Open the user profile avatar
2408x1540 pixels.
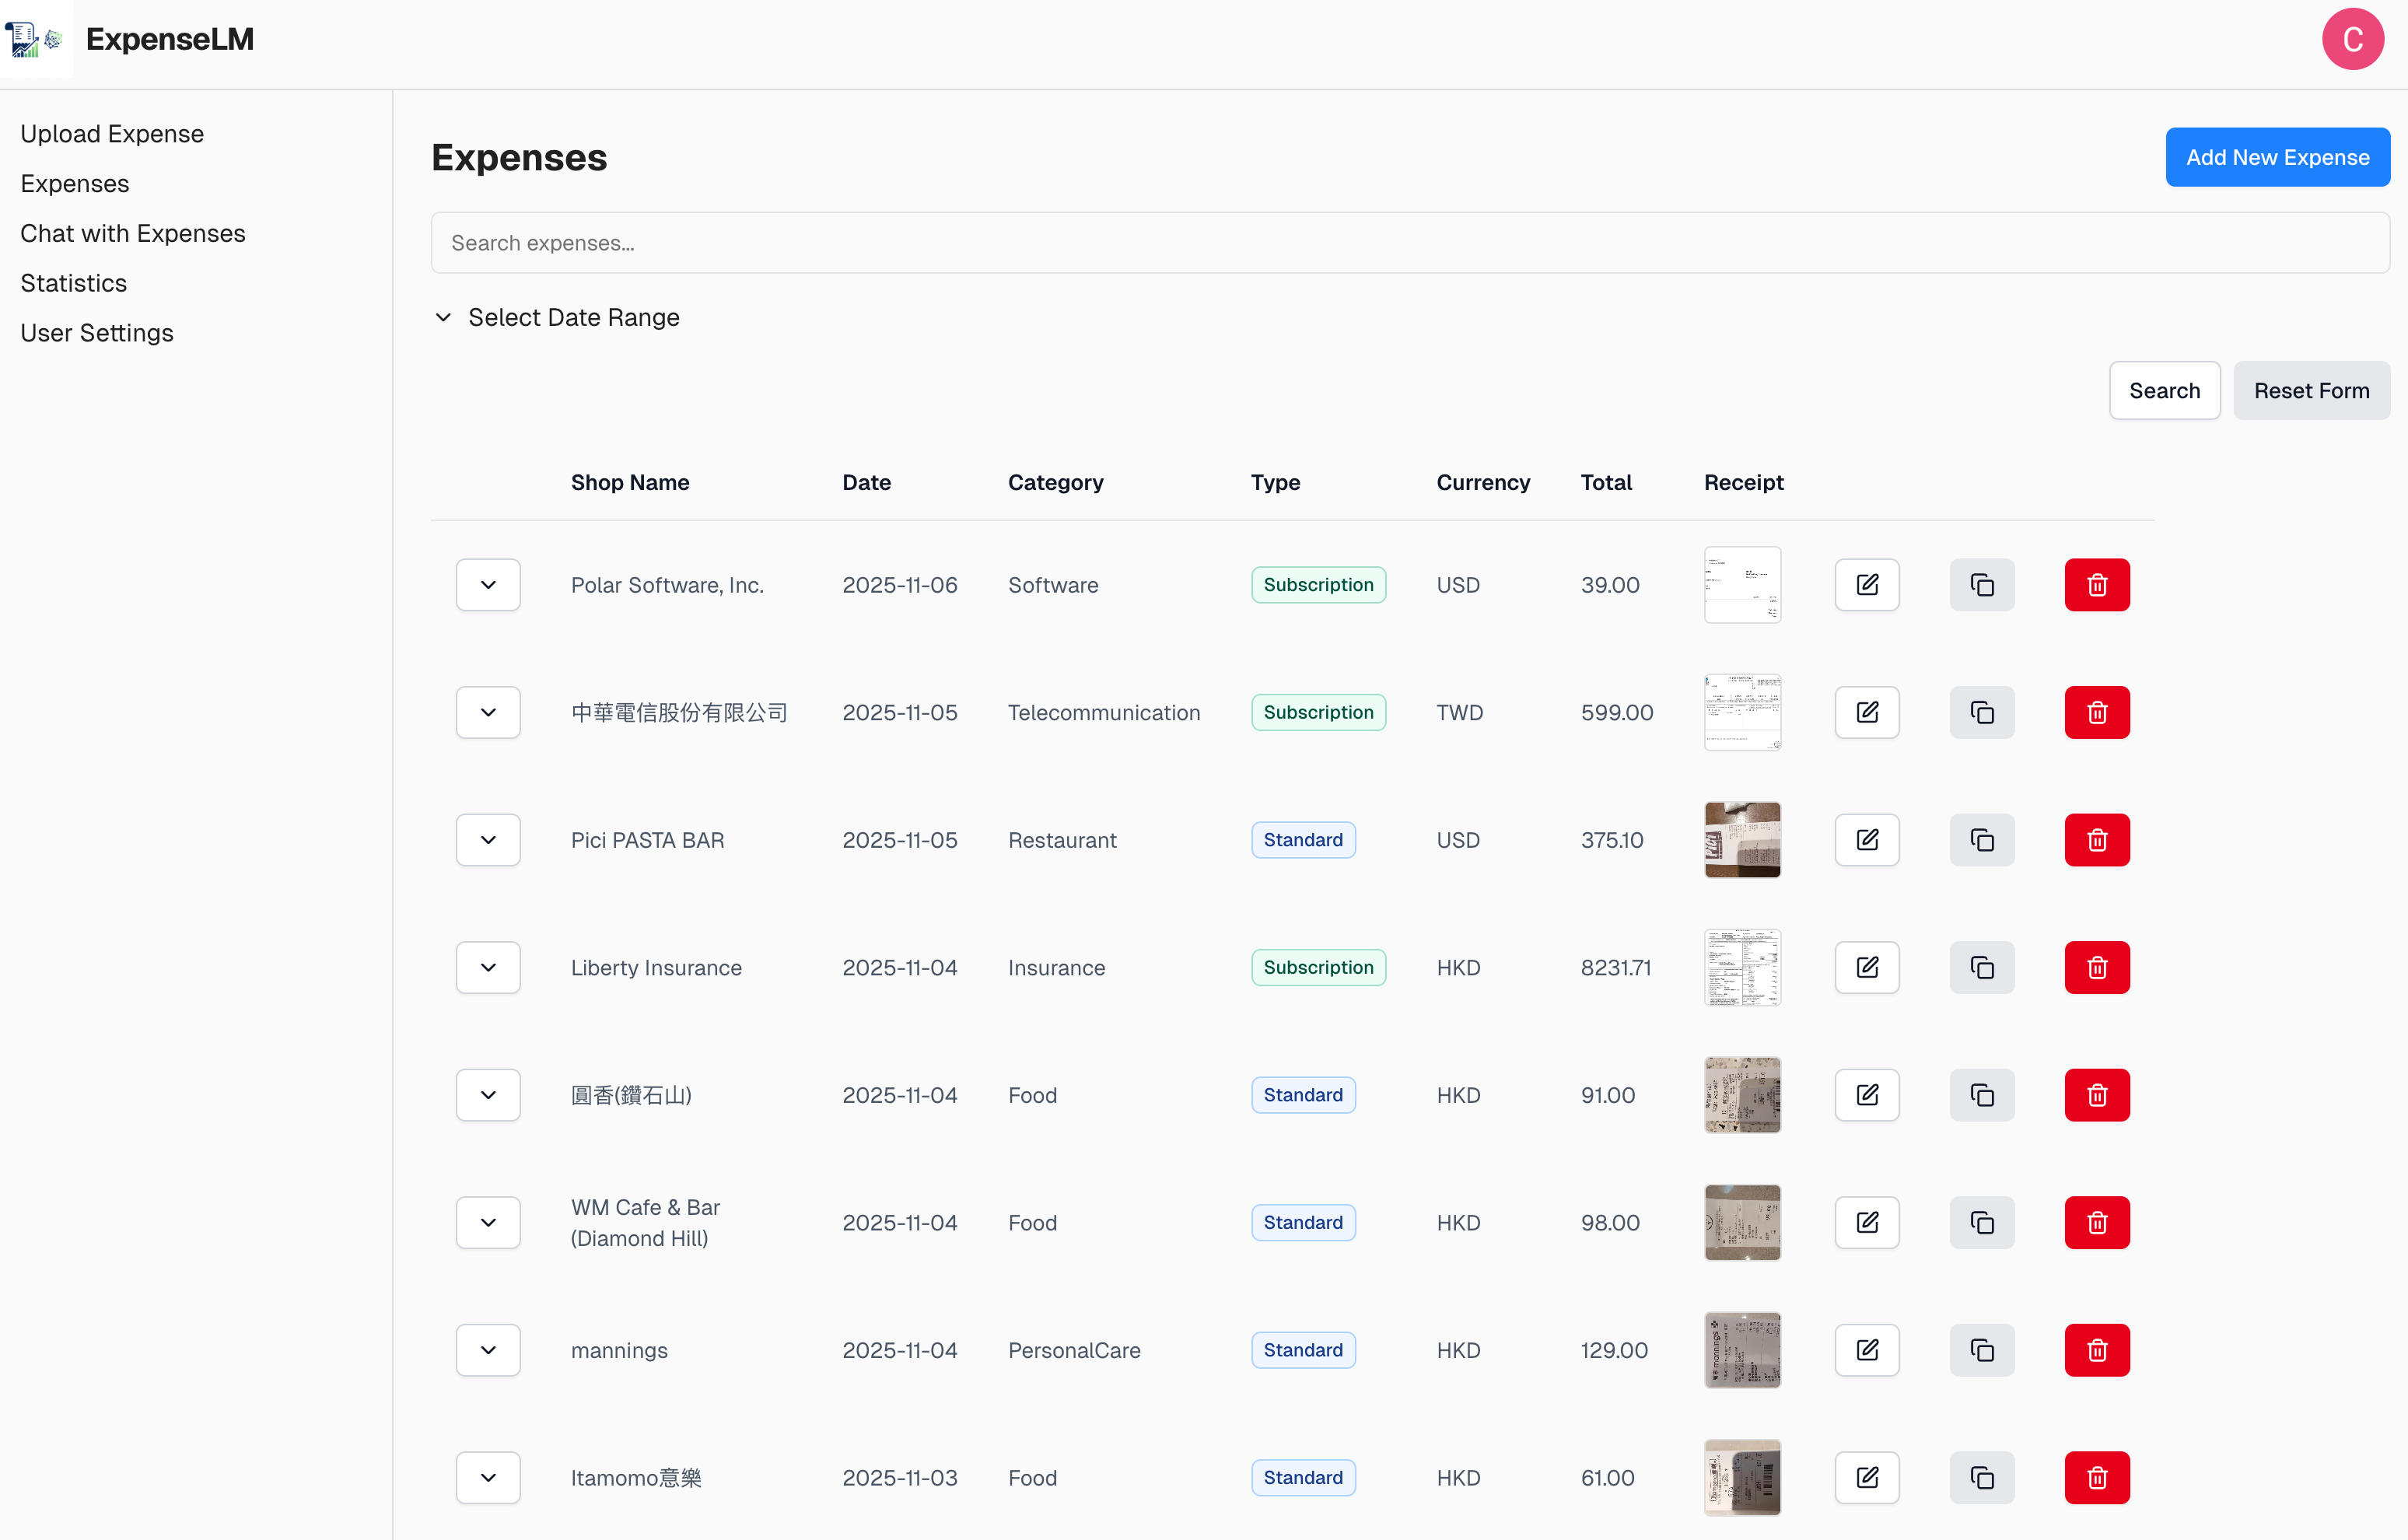(2352, 39)
